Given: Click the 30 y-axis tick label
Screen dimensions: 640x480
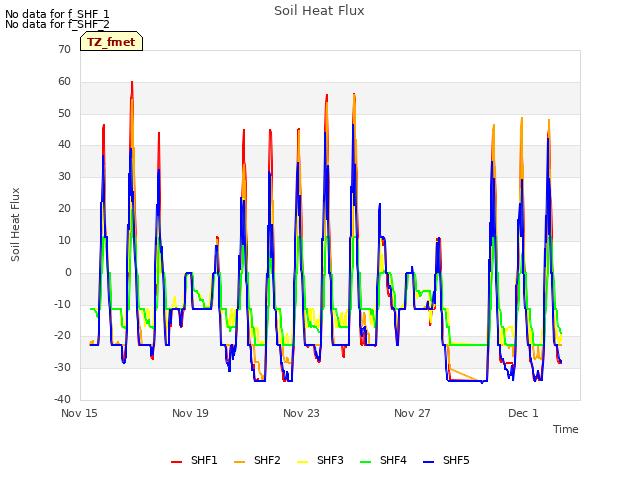Looking at the screenshot, I should coord(64,176).
